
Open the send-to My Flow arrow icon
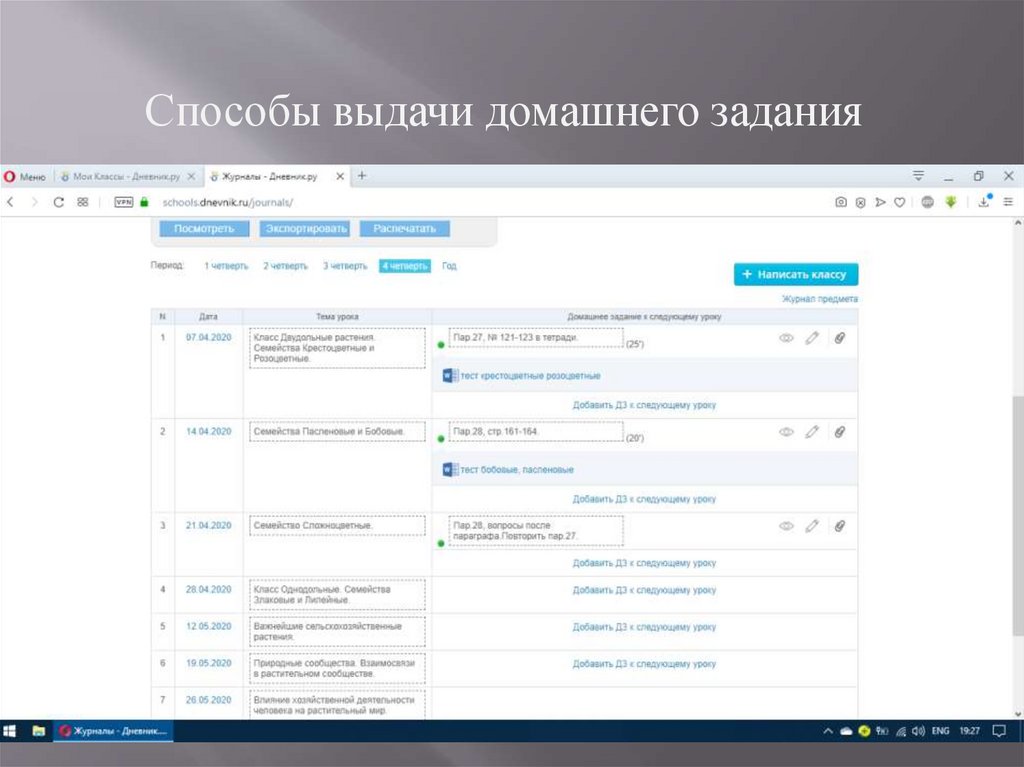[880, 203]
